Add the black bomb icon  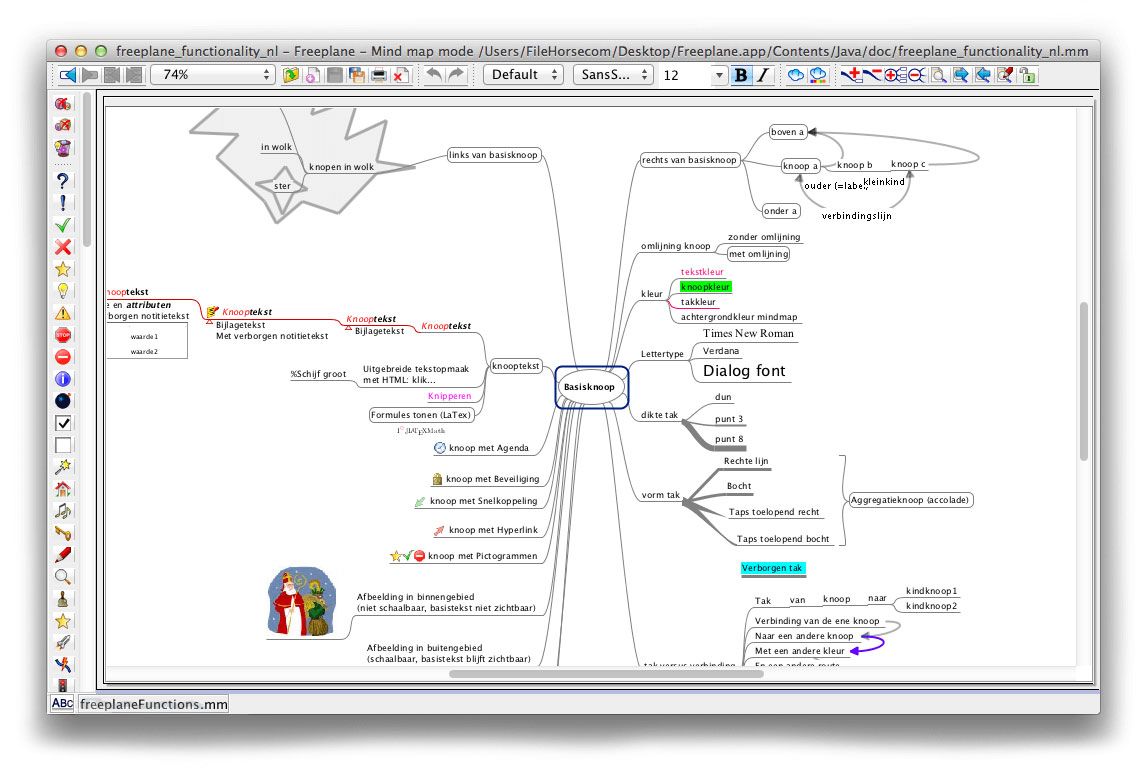click(63, 401)
